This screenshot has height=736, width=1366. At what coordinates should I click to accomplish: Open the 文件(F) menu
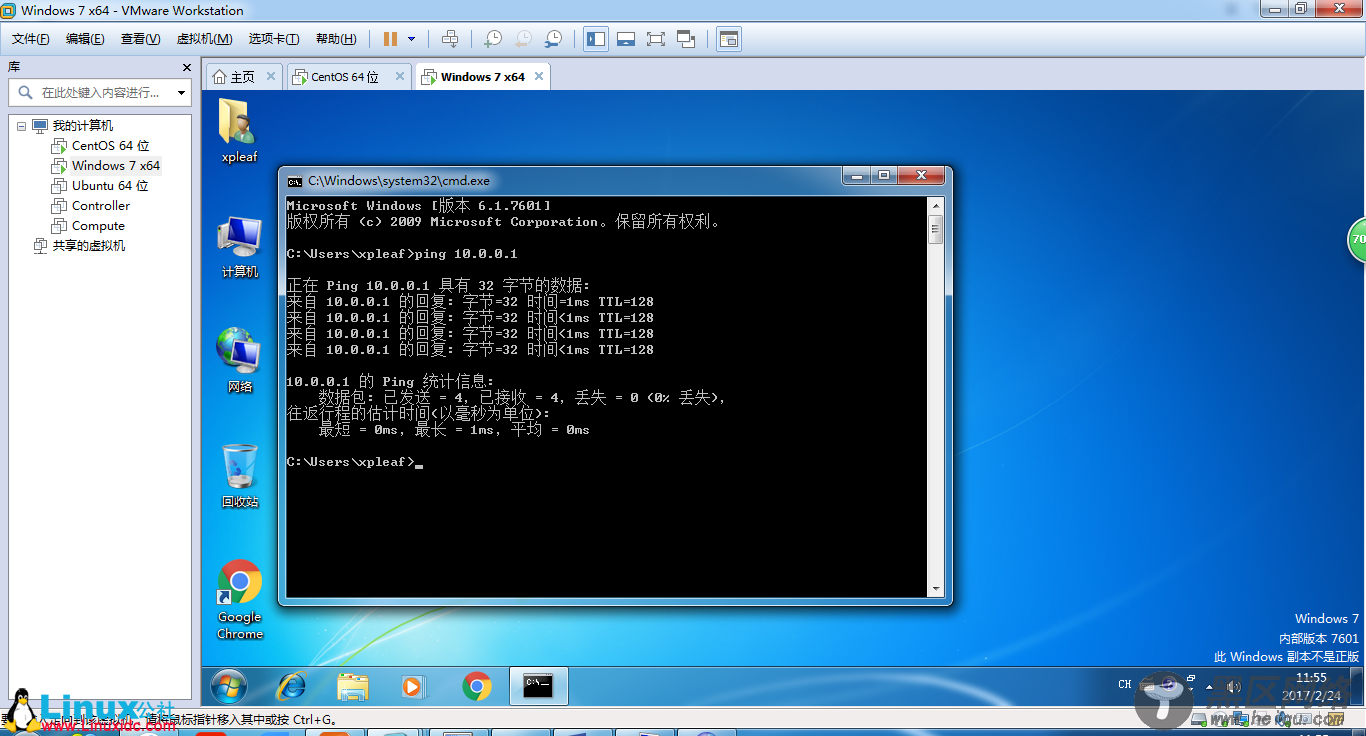coord(31,39)
